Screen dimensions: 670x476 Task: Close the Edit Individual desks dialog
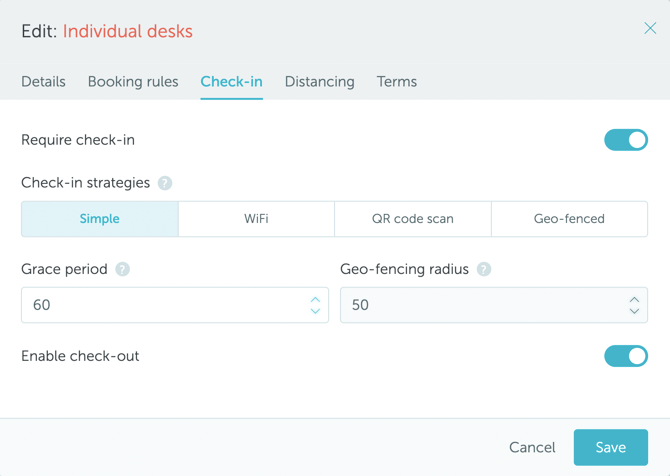pyautogui.click(x=650, y=29)
